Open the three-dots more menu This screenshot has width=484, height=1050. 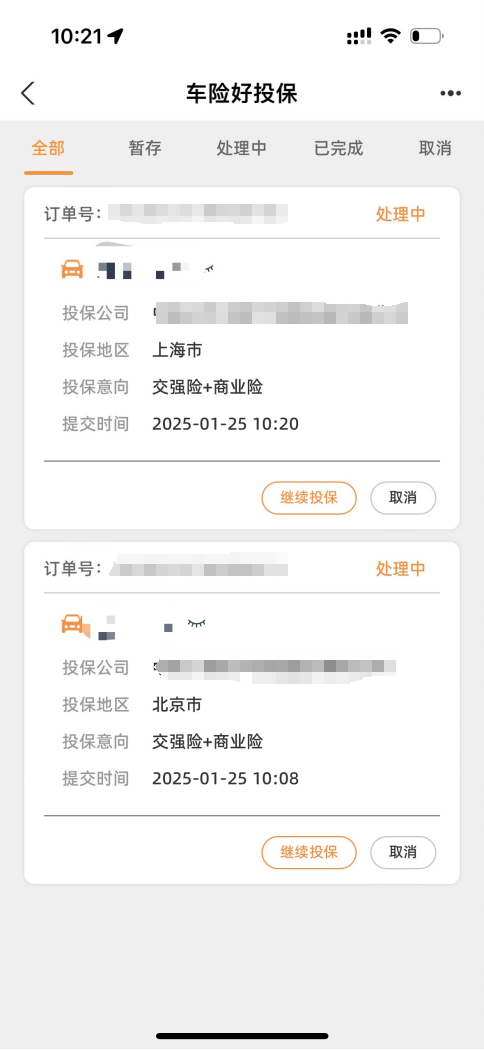pyautogui.click(x=451, y=94)
